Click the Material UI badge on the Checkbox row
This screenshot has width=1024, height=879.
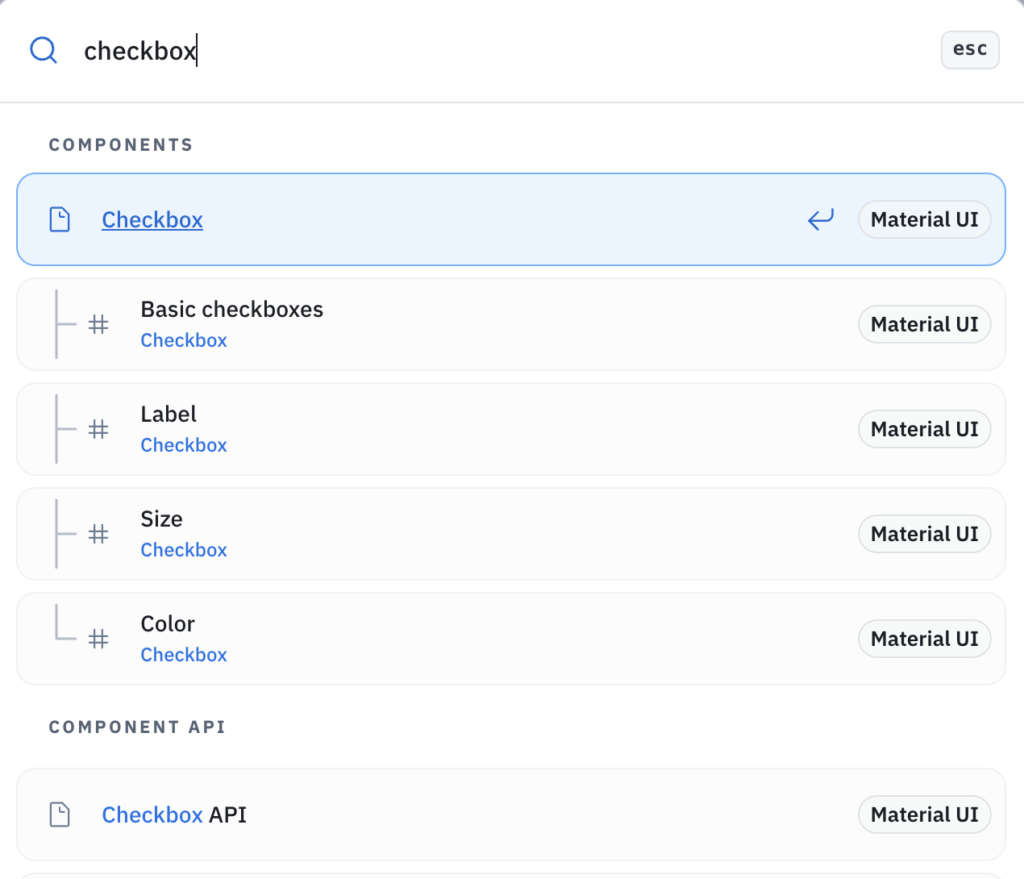coord(924,219)
